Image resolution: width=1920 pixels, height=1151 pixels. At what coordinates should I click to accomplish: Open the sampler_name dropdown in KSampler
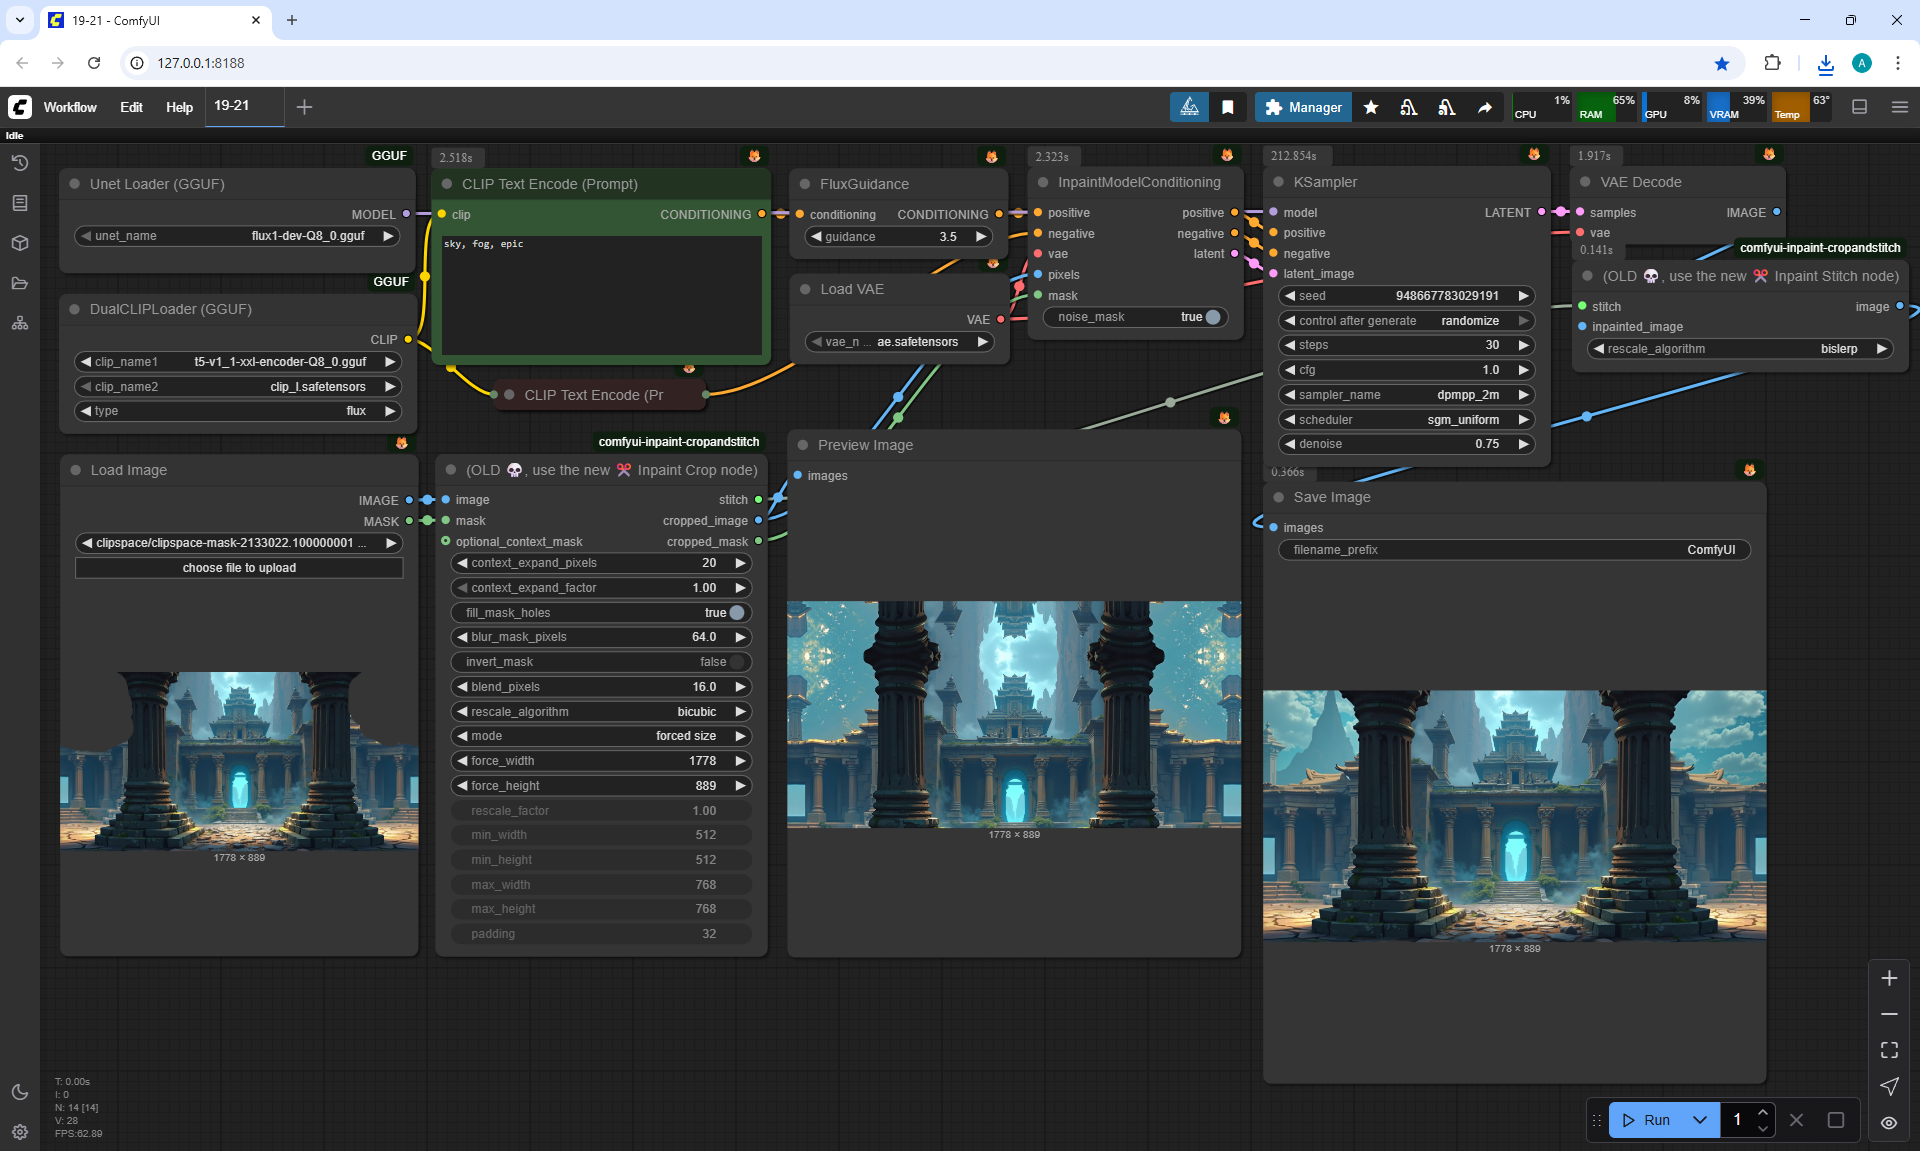[x=1405, y=395]
